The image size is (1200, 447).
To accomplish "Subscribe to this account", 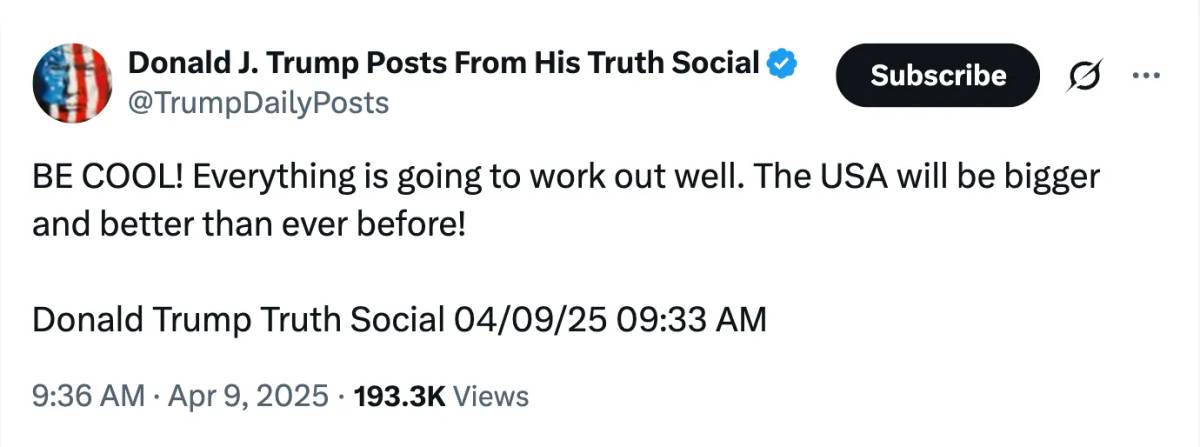I will [x=938, y=75].
